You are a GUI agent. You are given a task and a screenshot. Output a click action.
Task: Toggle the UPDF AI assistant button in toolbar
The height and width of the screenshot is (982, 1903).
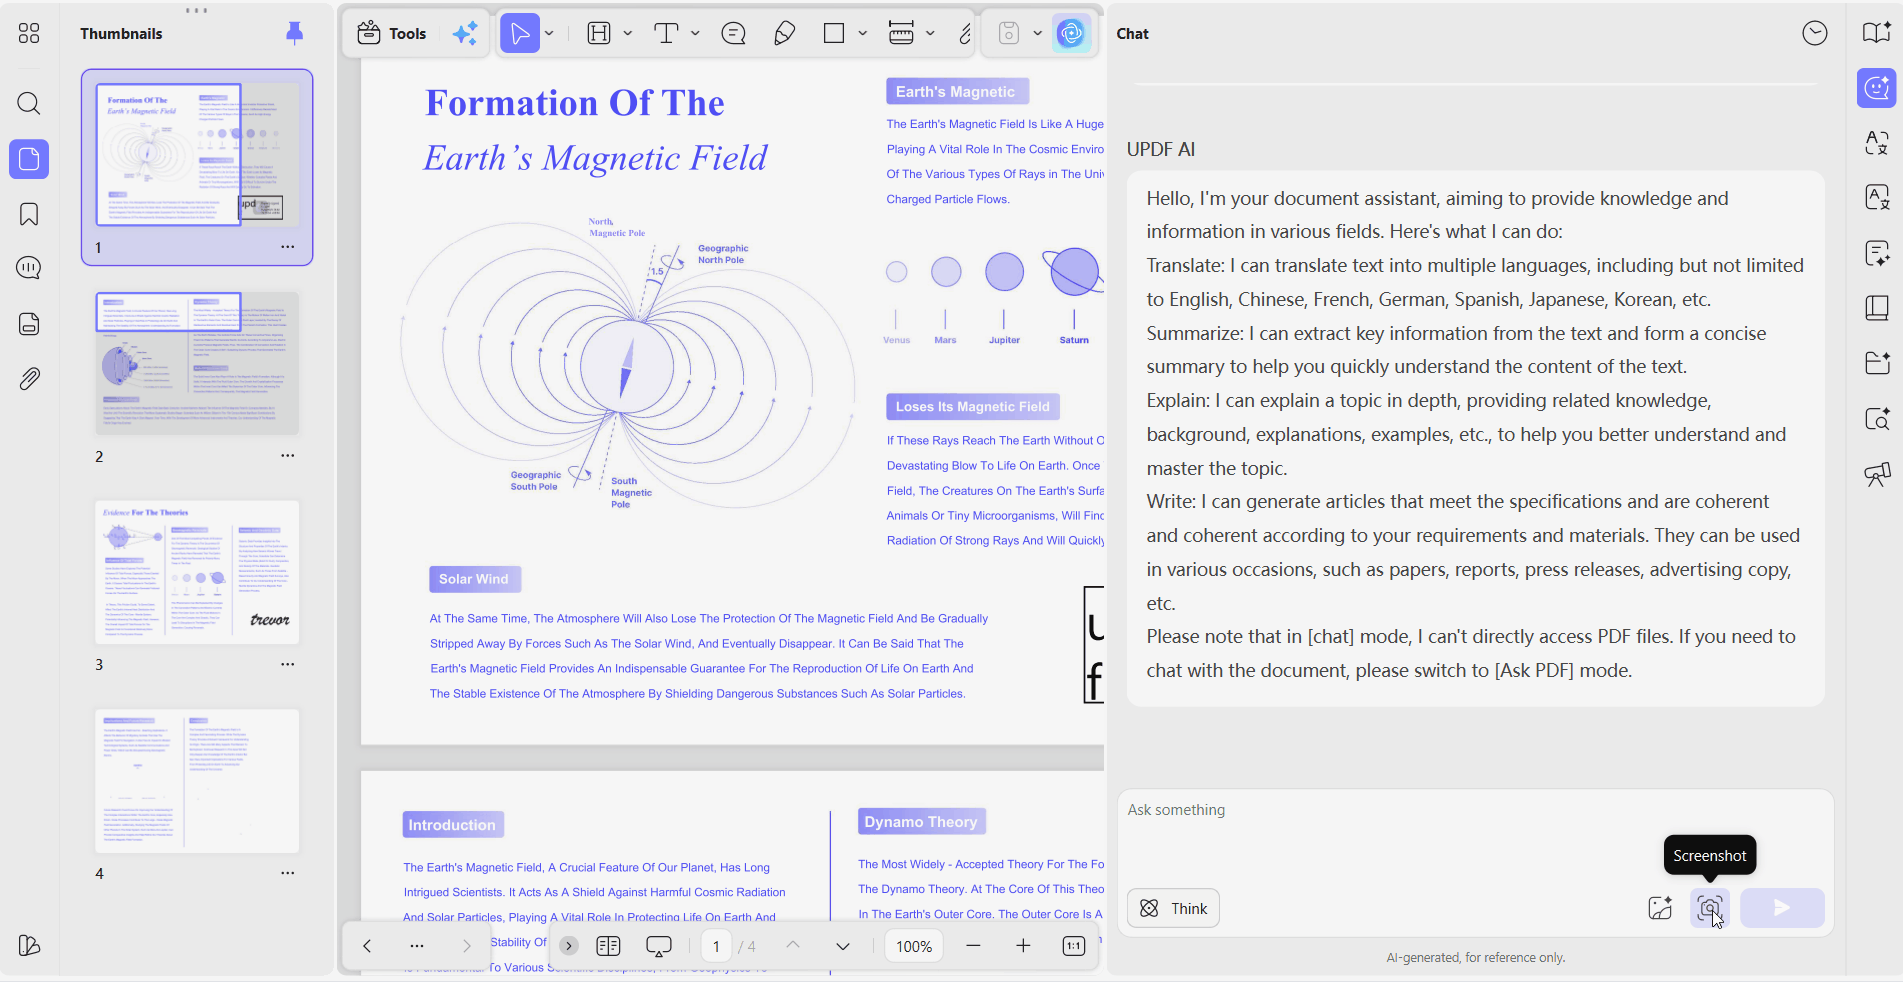pos(1071,33)
